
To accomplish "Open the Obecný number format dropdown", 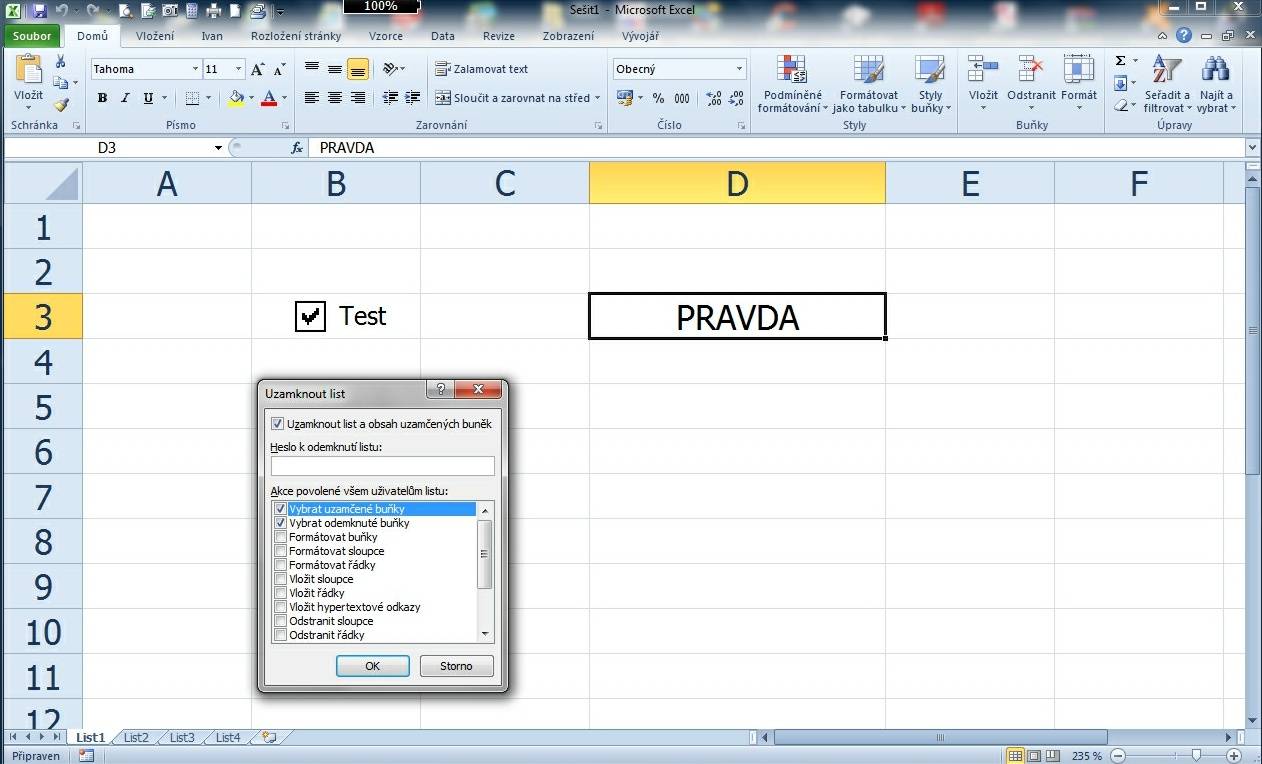I will (x=739, y=69).
